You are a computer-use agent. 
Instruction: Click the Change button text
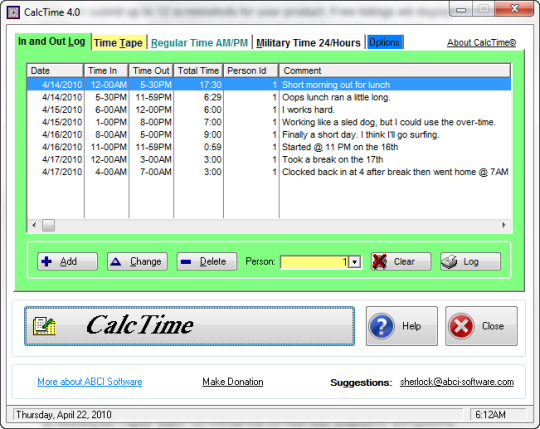(x=145, y=262)
